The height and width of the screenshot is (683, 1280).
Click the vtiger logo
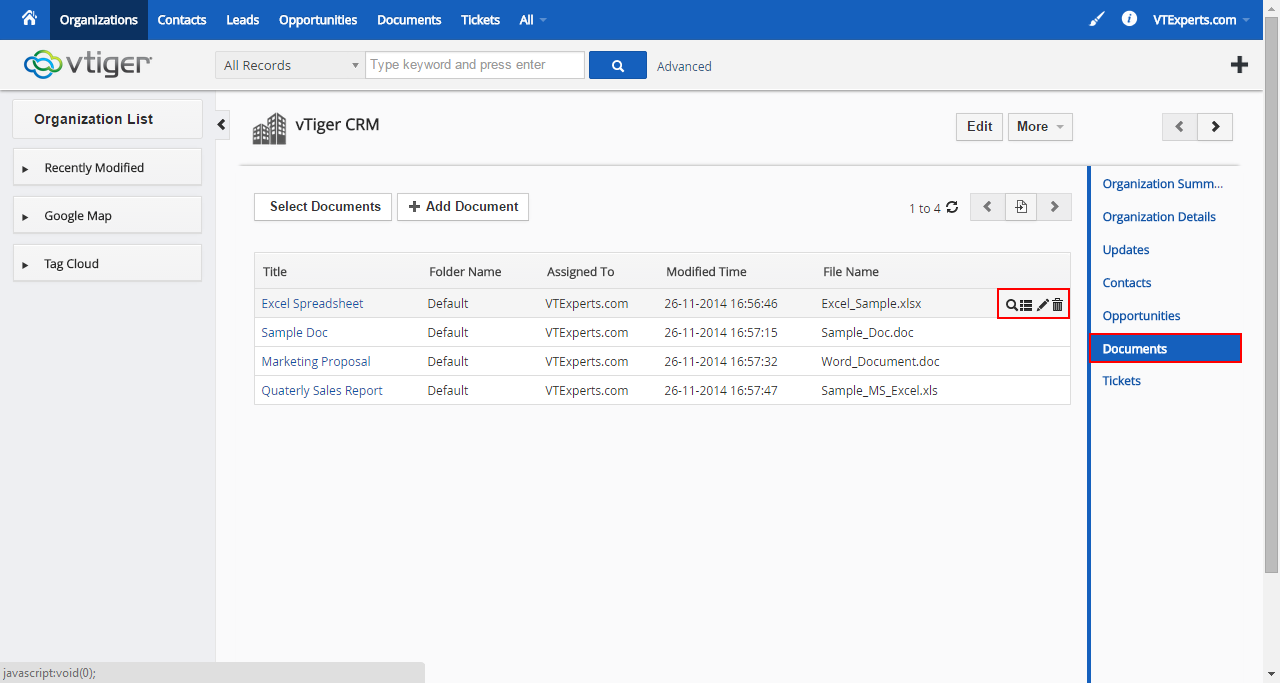point(88,64)
